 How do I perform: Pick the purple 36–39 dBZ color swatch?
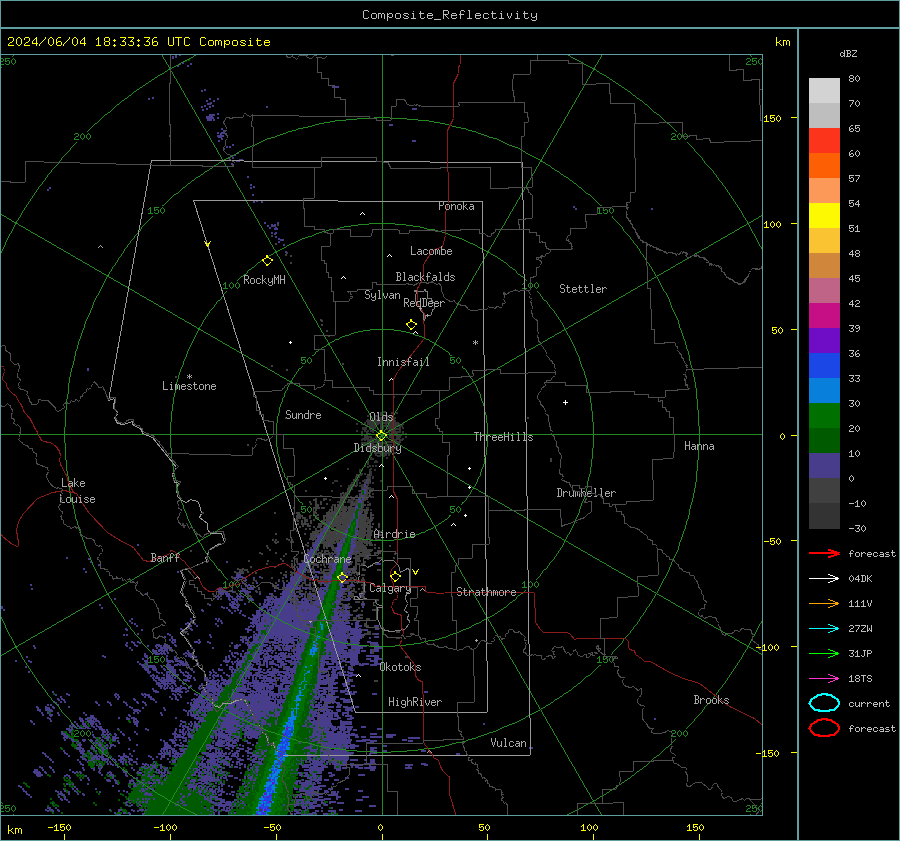[824, 341]
